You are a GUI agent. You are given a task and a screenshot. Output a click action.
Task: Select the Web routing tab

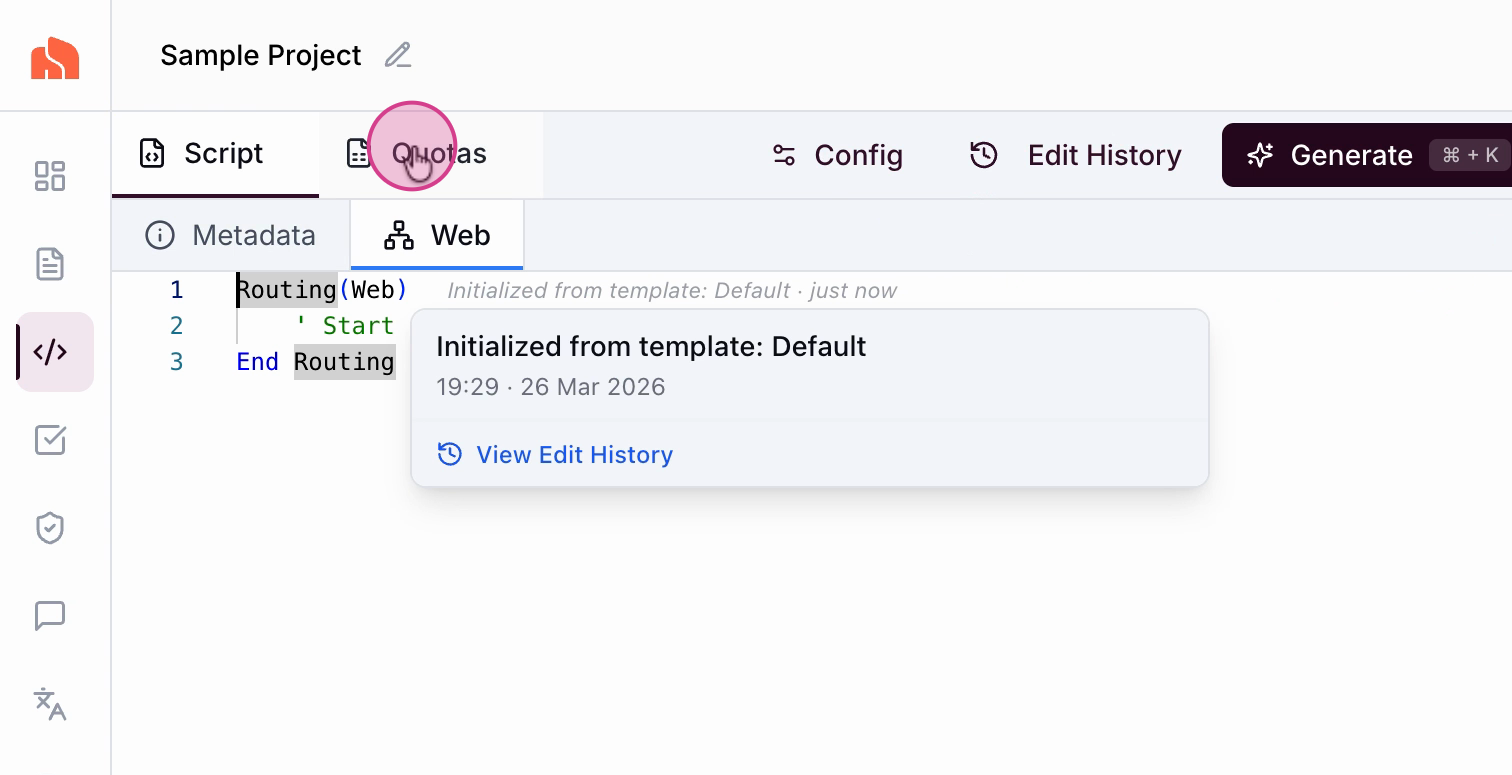coord(438,236)
